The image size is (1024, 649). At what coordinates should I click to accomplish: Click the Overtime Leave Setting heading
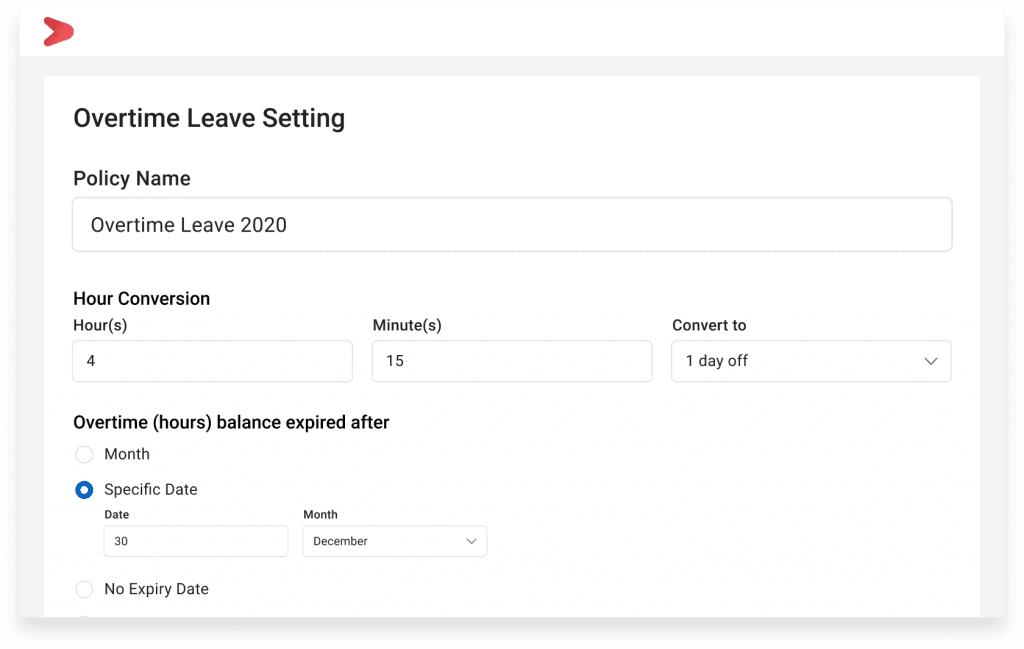209,118
